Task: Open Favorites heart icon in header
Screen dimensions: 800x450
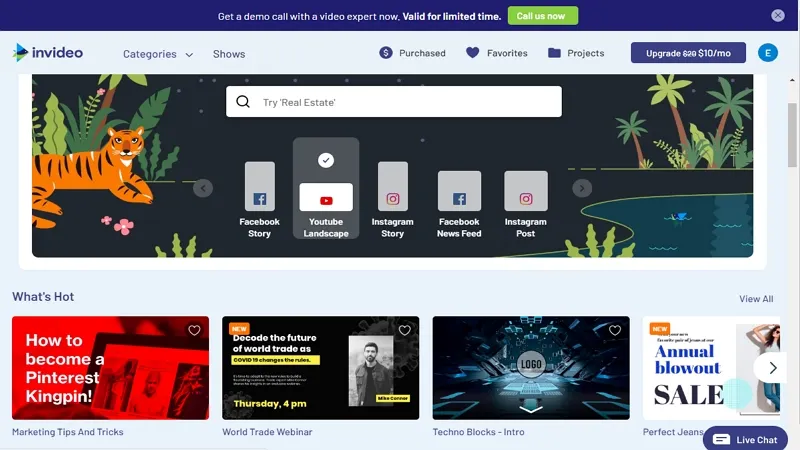Action: pos(473,53)
